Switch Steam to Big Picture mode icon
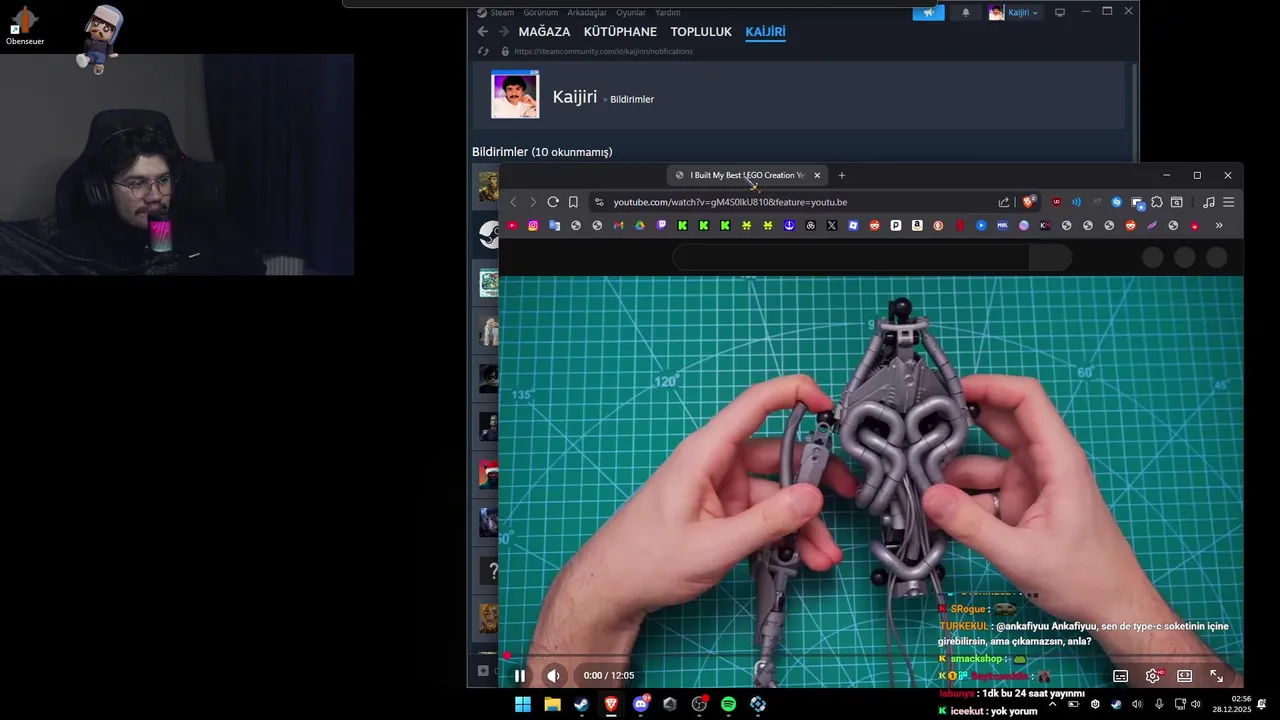The height and width of the screenshot is (720, 1280). tap(1060, 13)
